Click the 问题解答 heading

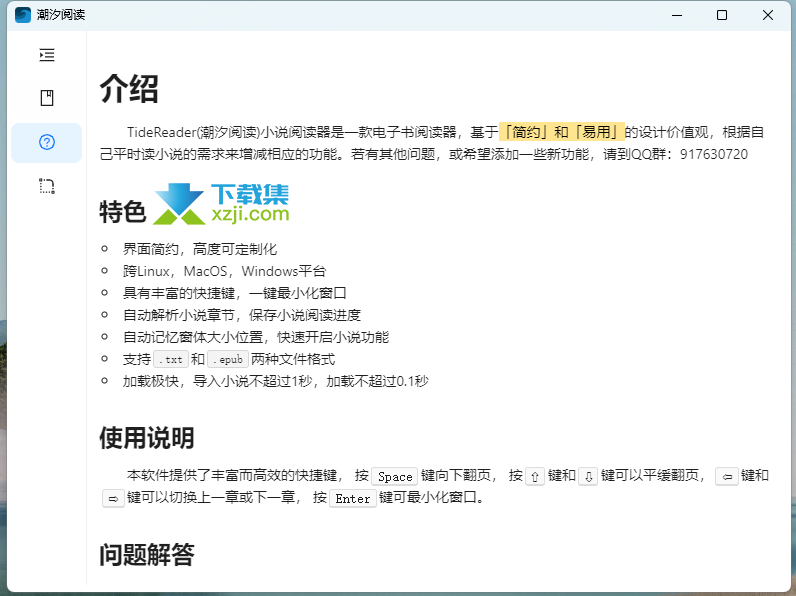coord(147,554)
